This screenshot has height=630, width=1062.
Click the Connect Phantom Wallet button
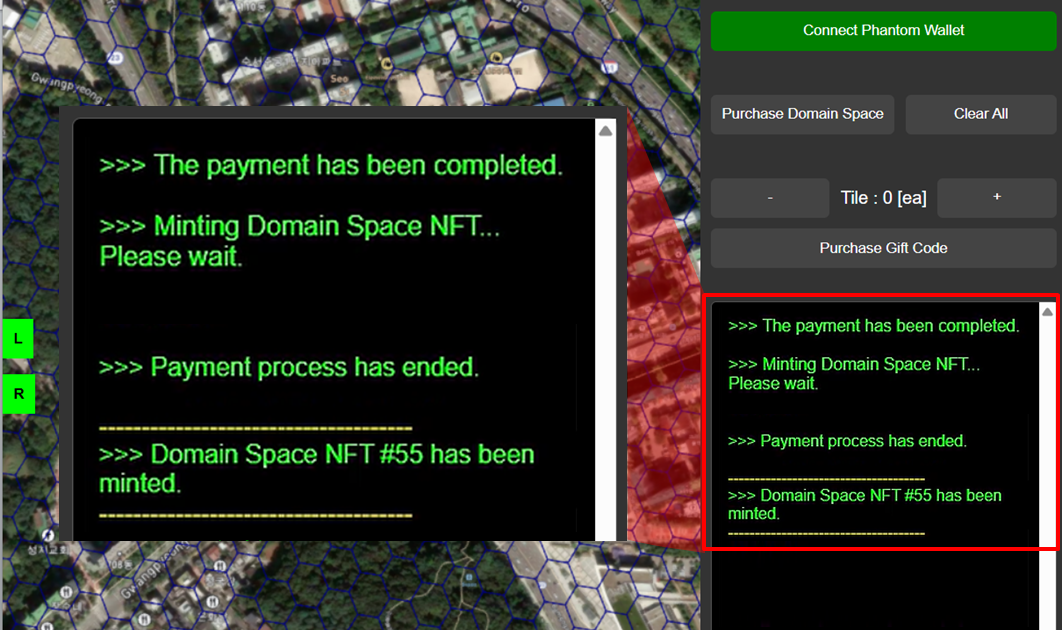pos(883,31)
